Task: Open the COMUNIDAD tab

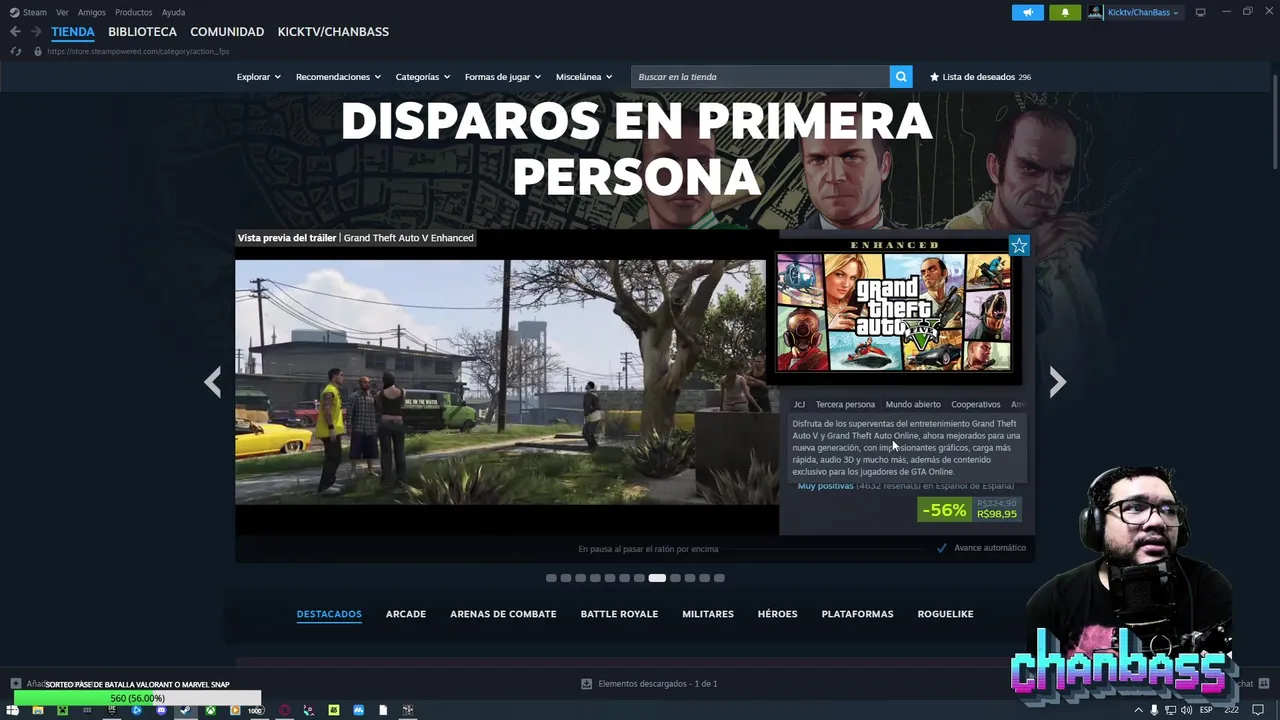Action: tap(227, 32)
